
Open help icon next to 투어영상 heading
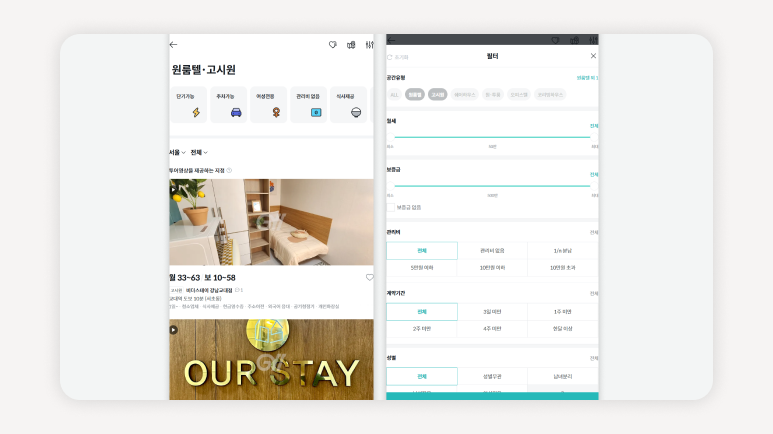[x=229, y=171]
